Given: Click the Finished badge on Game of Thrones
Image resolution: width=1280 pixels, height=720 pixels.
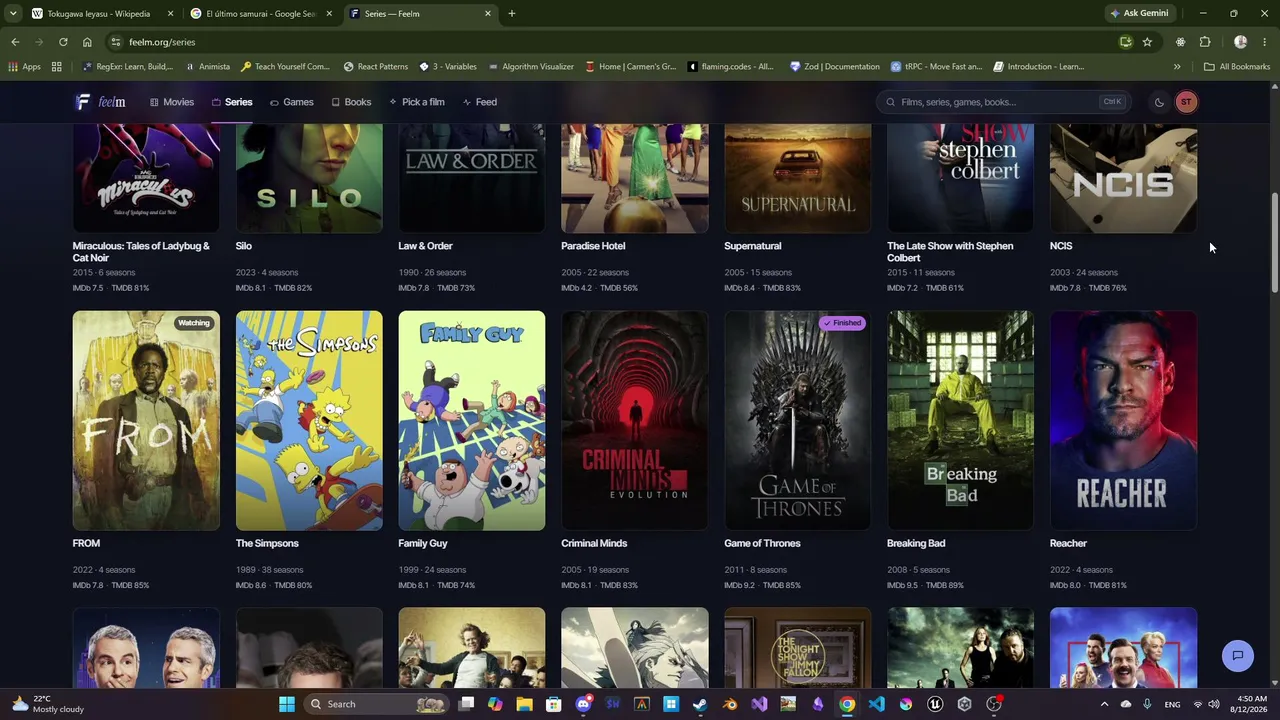Looking at the screenshot, I should [x=842, y=323].
